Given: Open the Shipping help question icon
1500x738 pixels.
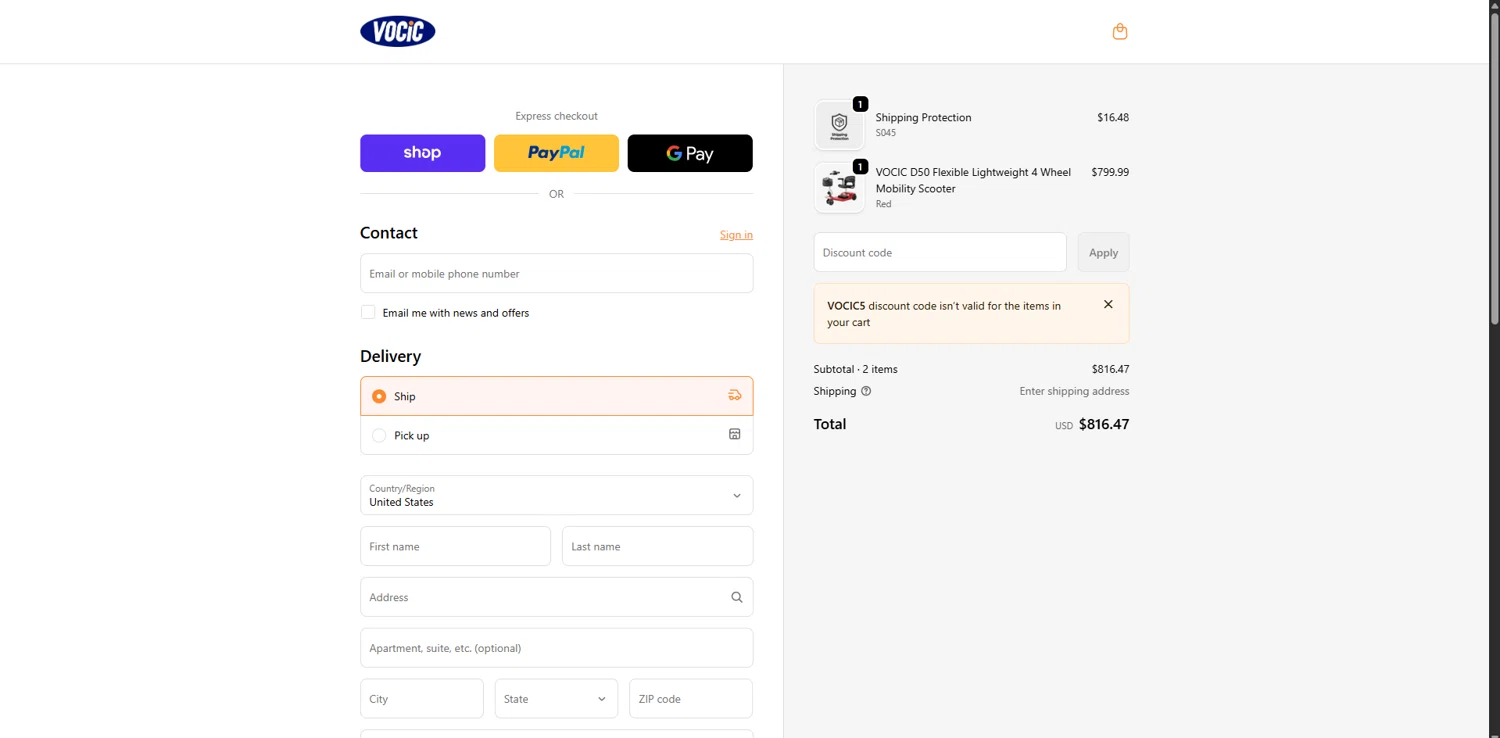Looking at the screenshot, I should pos(866,391).
